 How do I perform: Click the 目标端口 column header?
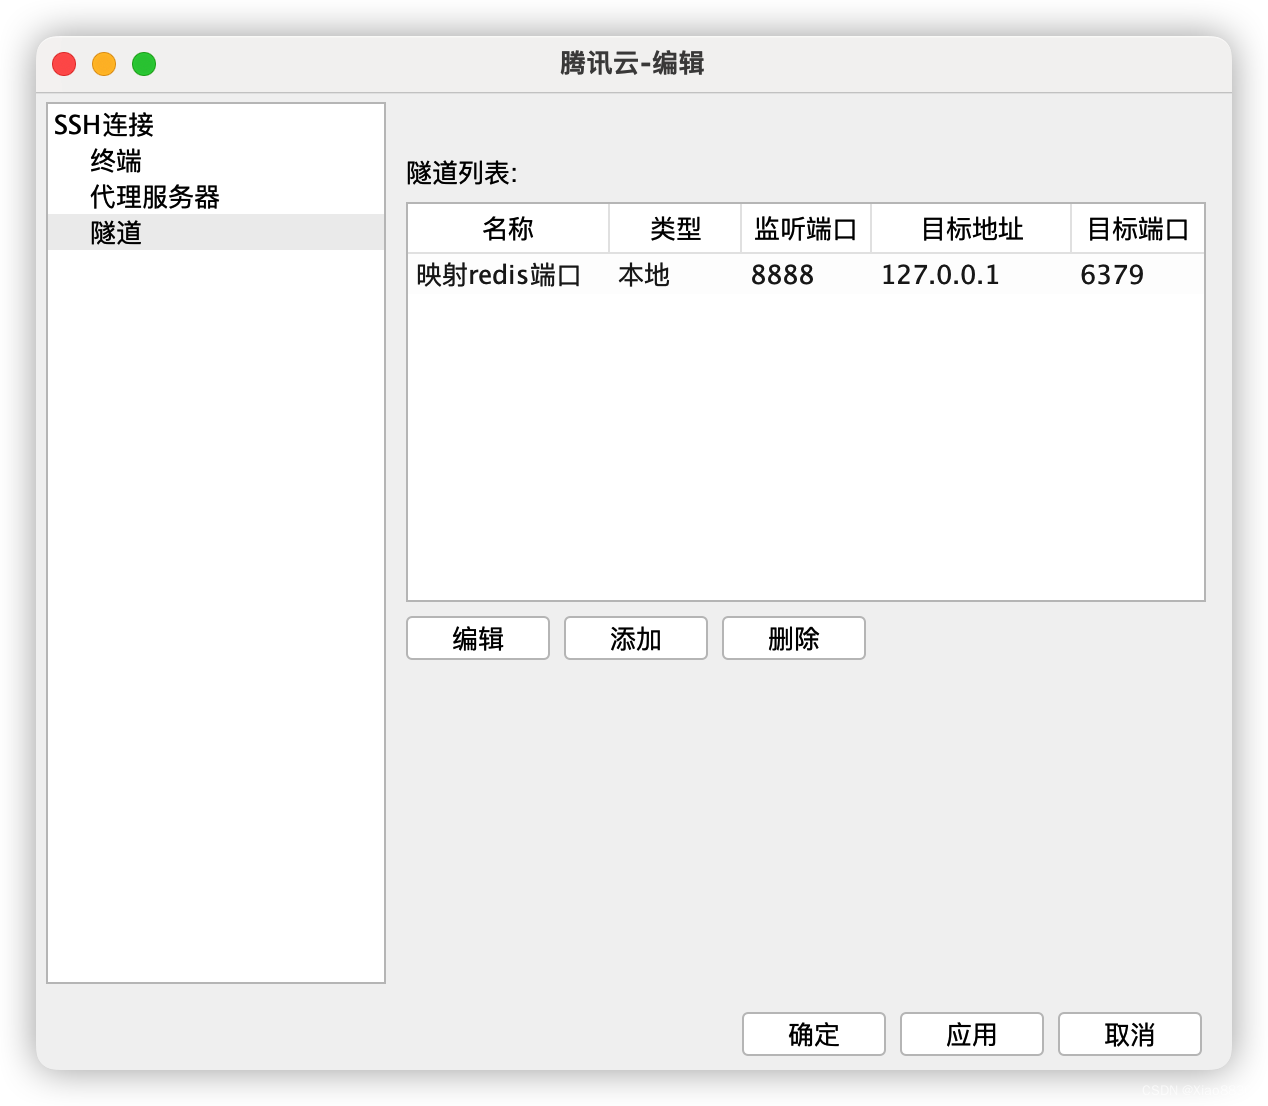[x=1137, y=229]
